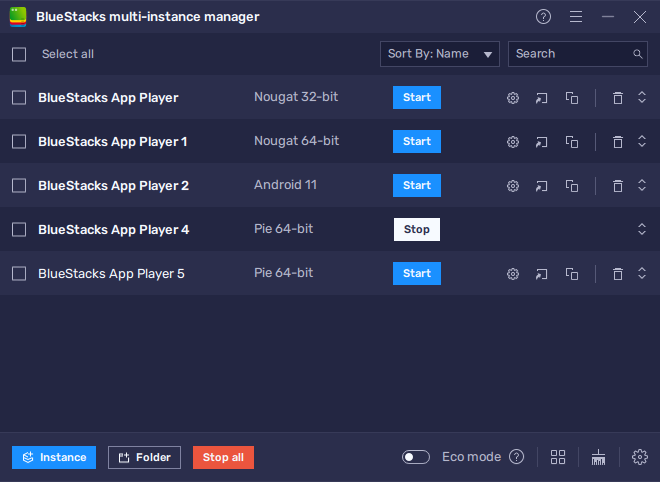Open the Sort By: Name dropdown

pos(440,54)
